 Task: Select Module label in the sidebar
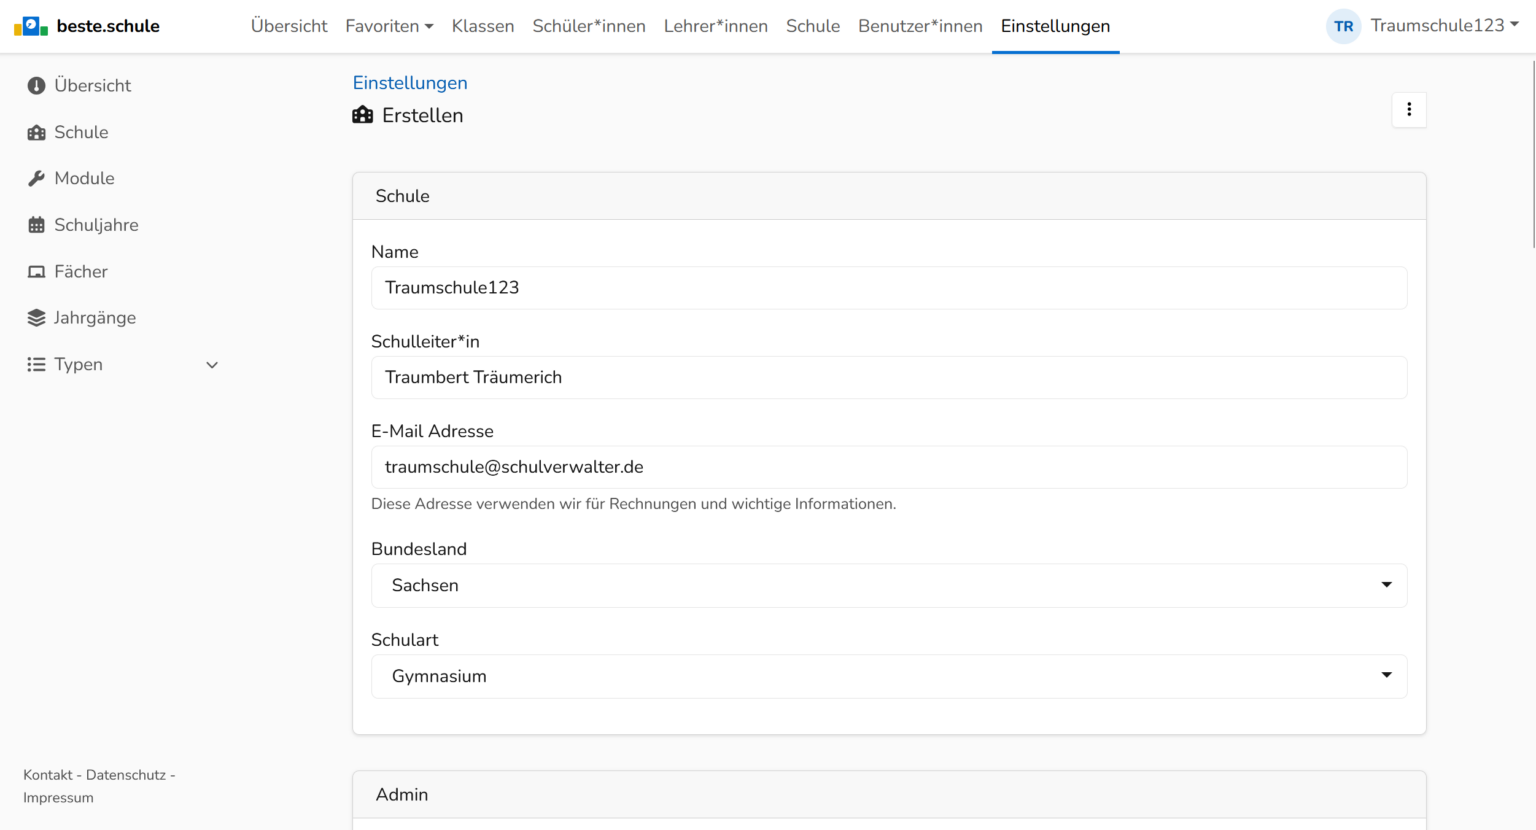[84, 178]
